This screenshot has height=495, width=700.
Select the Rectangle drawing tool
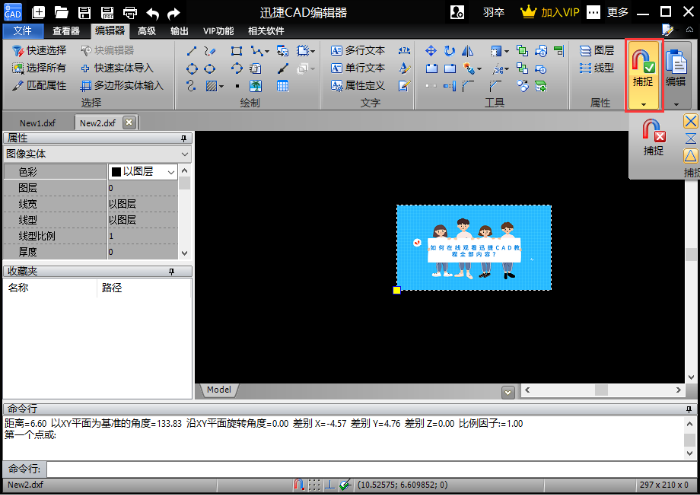[236, 51]
